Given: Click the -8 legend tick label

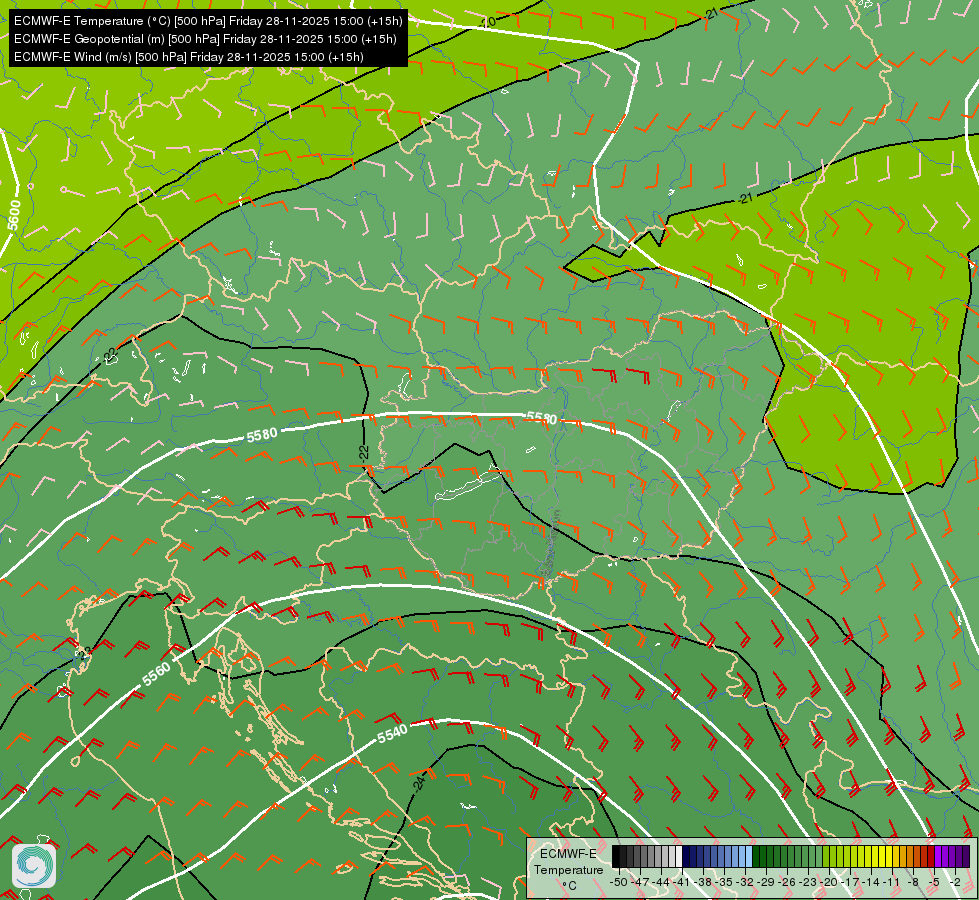Looking at the screenshot, I should coord(913,882).
